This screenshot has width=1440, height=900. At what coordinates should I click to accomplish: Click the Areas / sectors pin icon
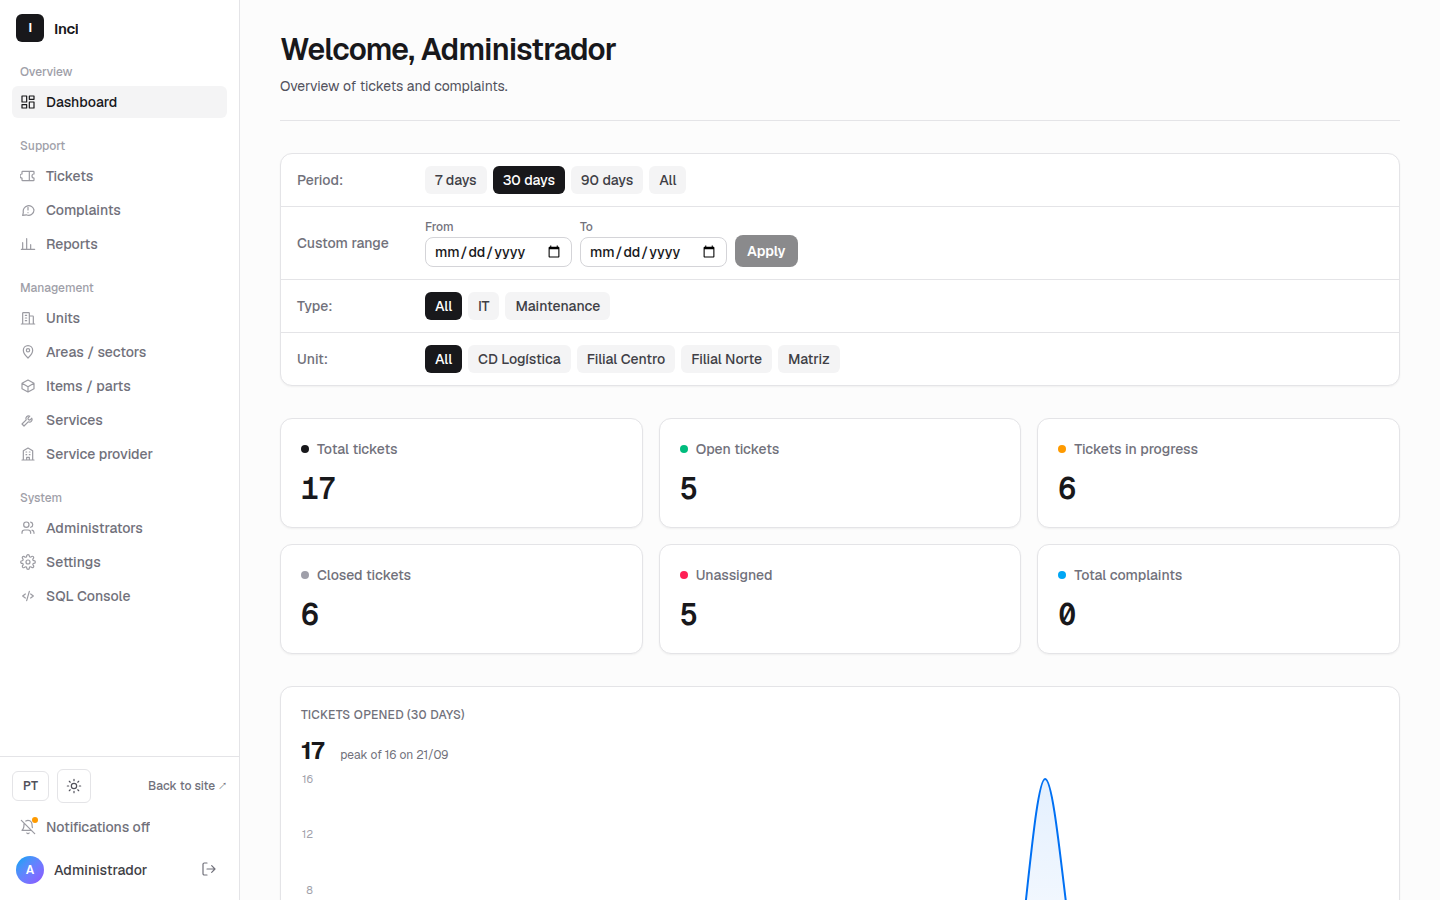coord(28,352)
